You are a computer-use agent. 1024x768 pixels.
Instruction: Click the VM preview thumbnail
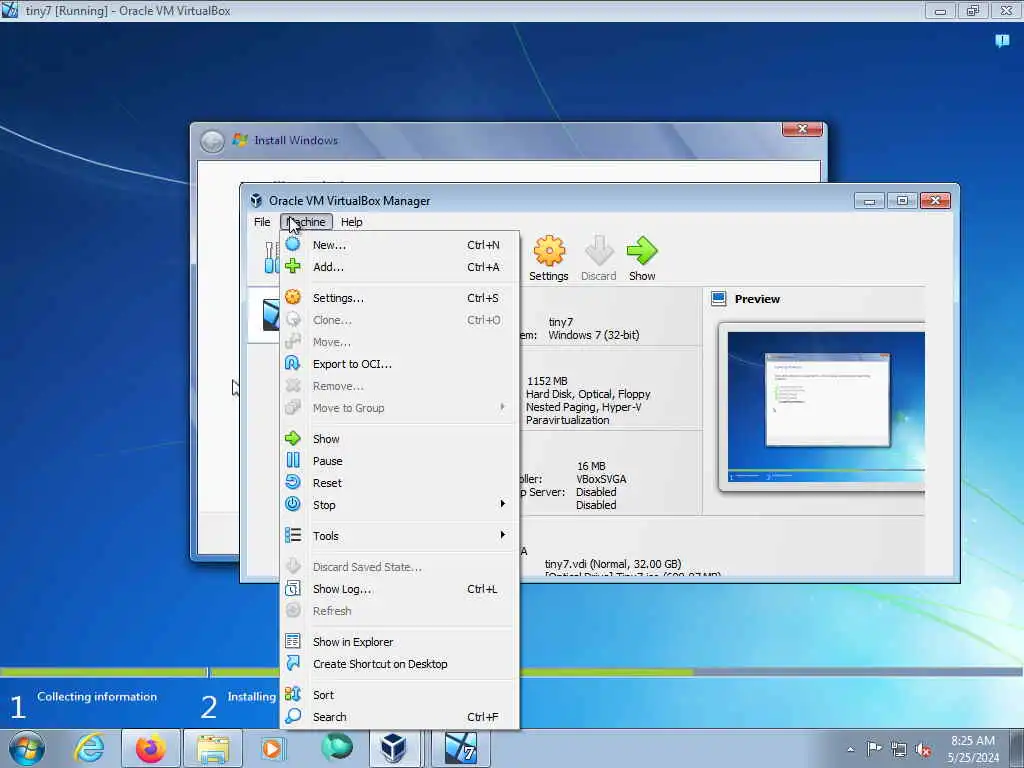(826, 407)
